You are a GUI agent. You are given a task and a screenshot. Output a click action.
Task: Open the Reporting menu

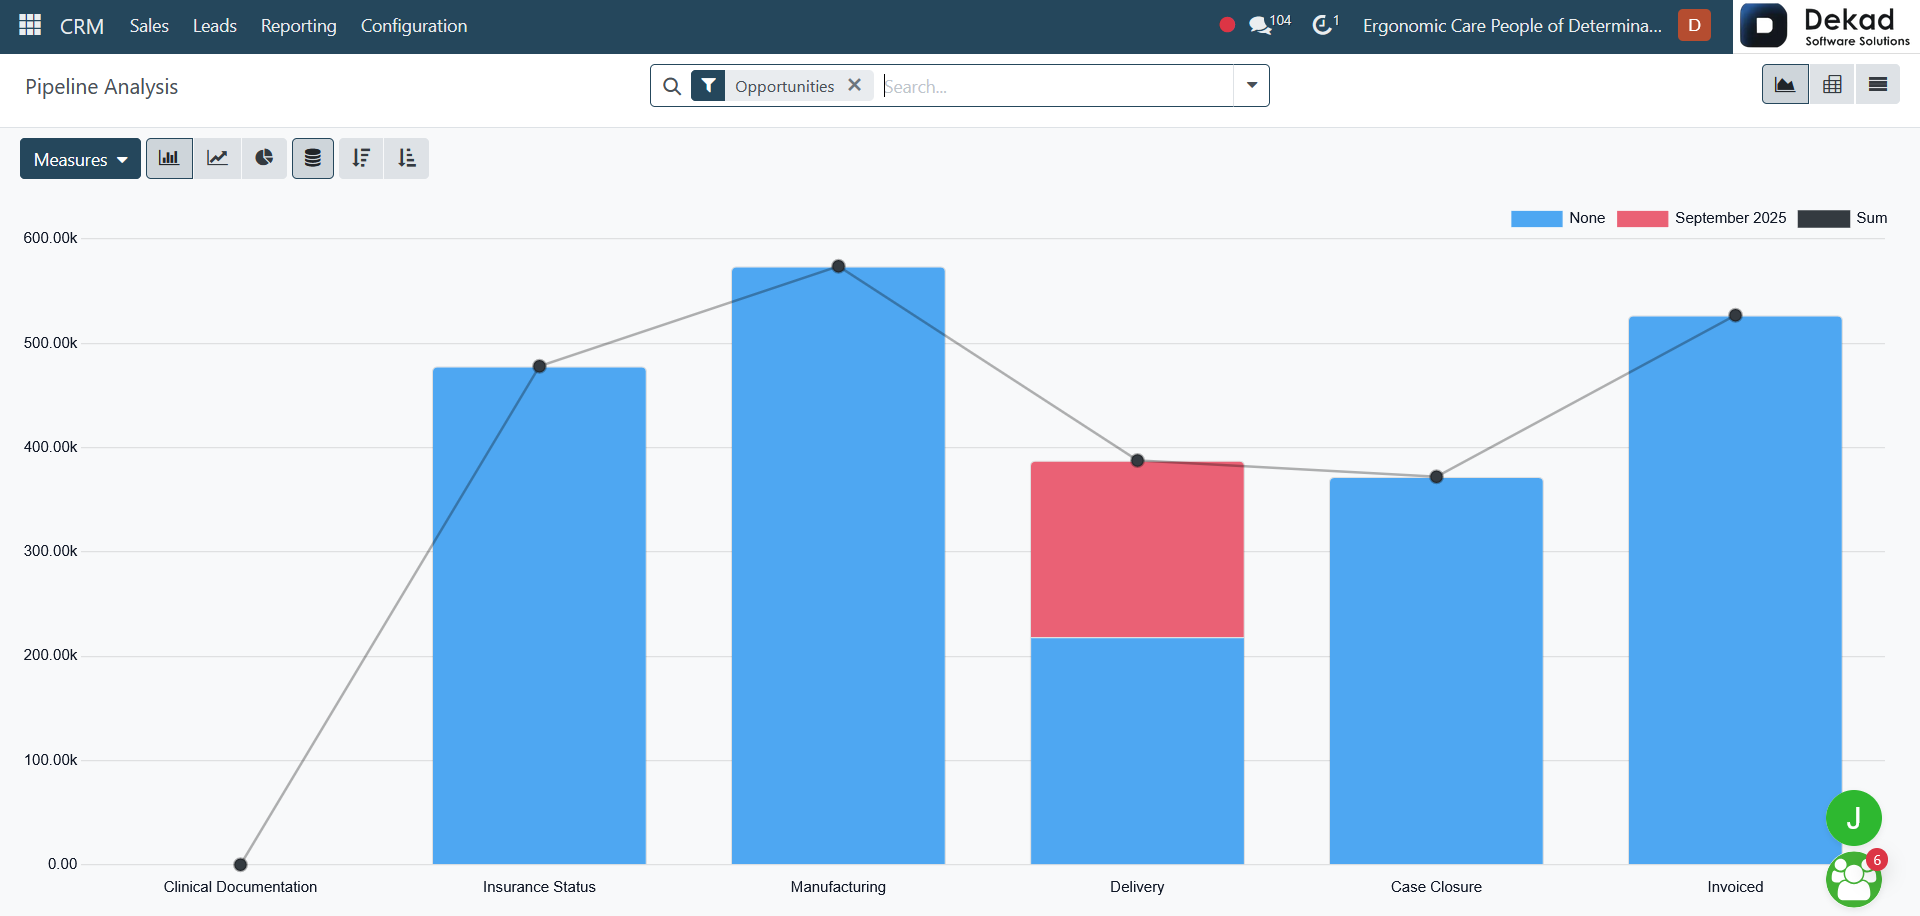click(x=298, y=26)
